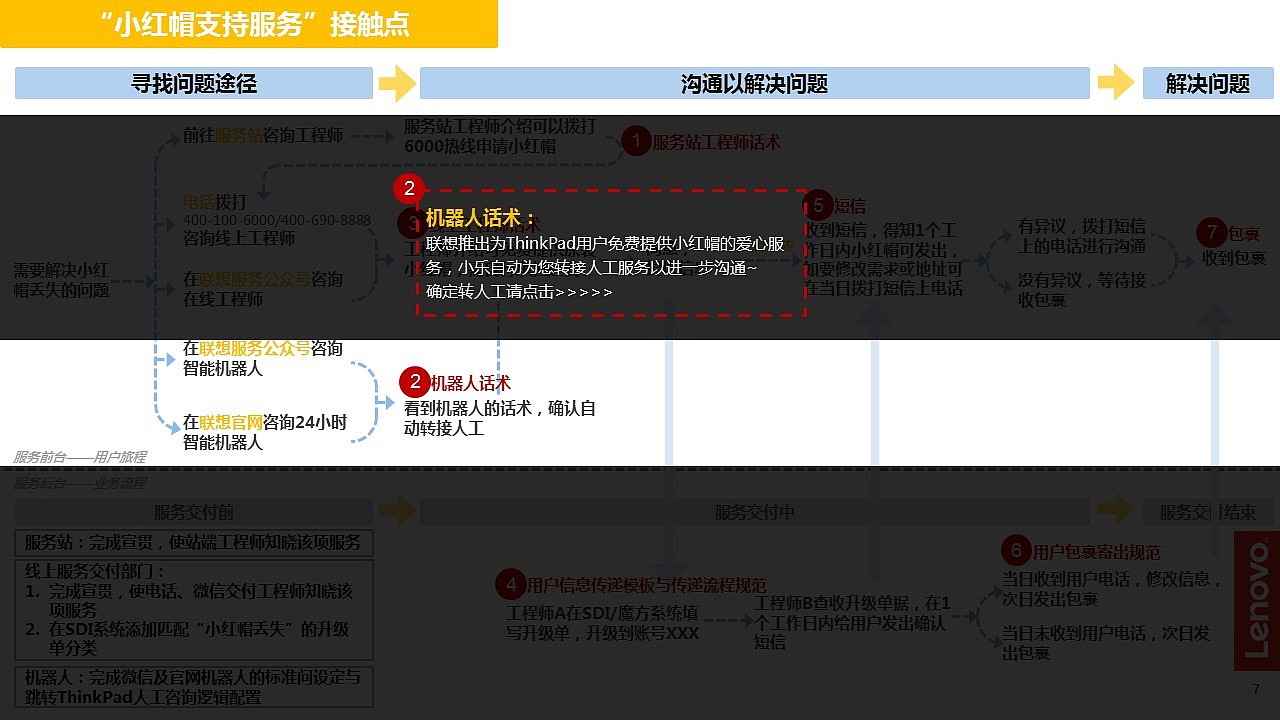Click the slide page number 7
Image resolution: width=1280 pixels, height=720 pixels.
pyautogui.click(x=1256, y=690)
